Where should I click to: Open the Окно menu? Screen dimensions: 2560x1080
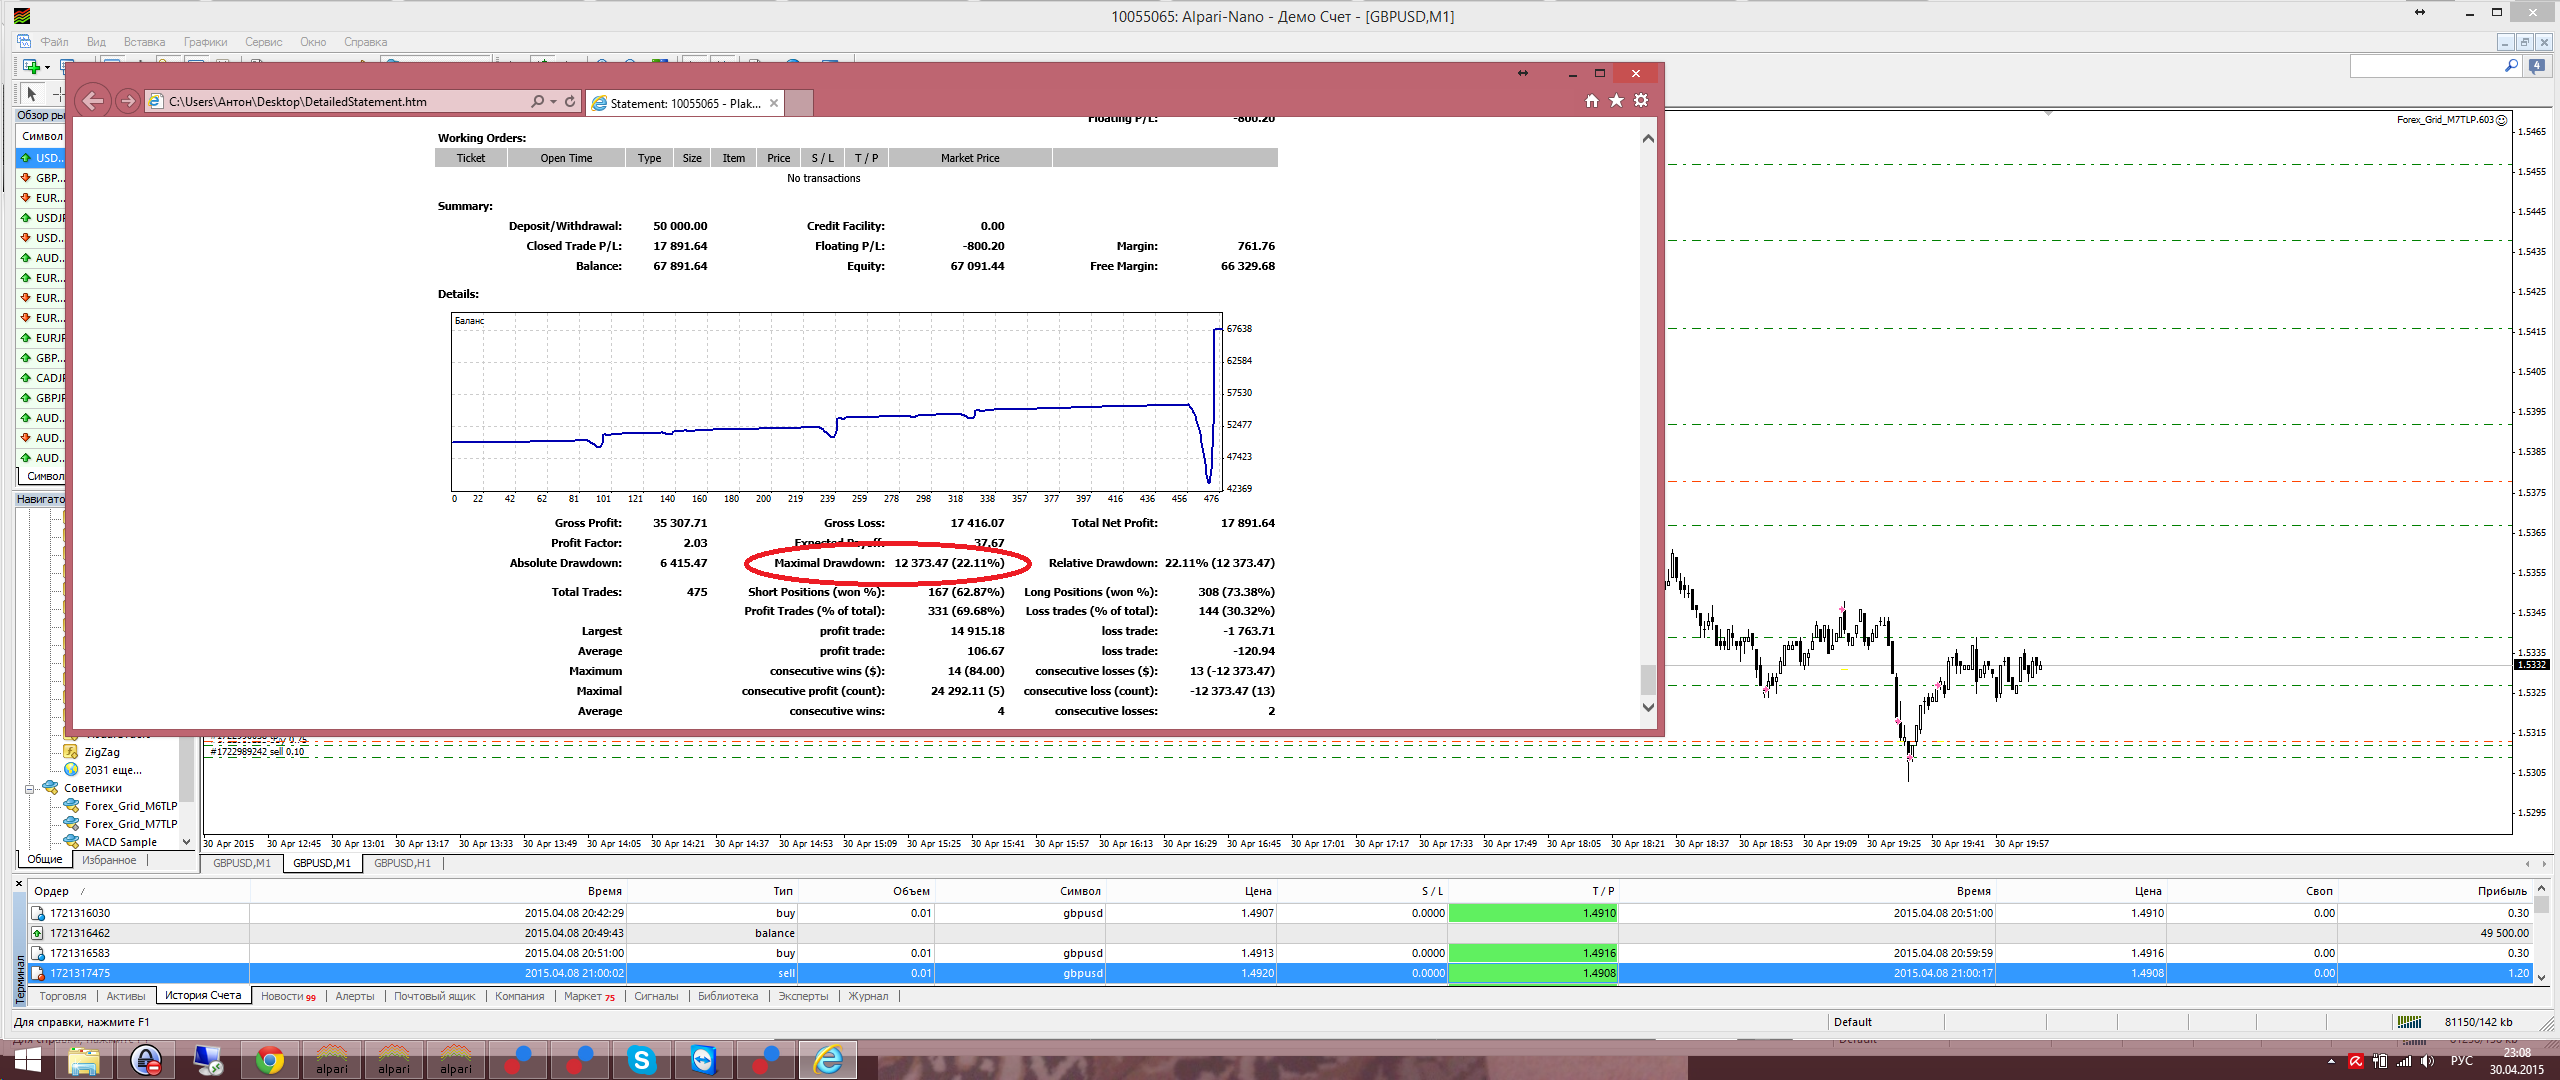click(x=313, y=42)
